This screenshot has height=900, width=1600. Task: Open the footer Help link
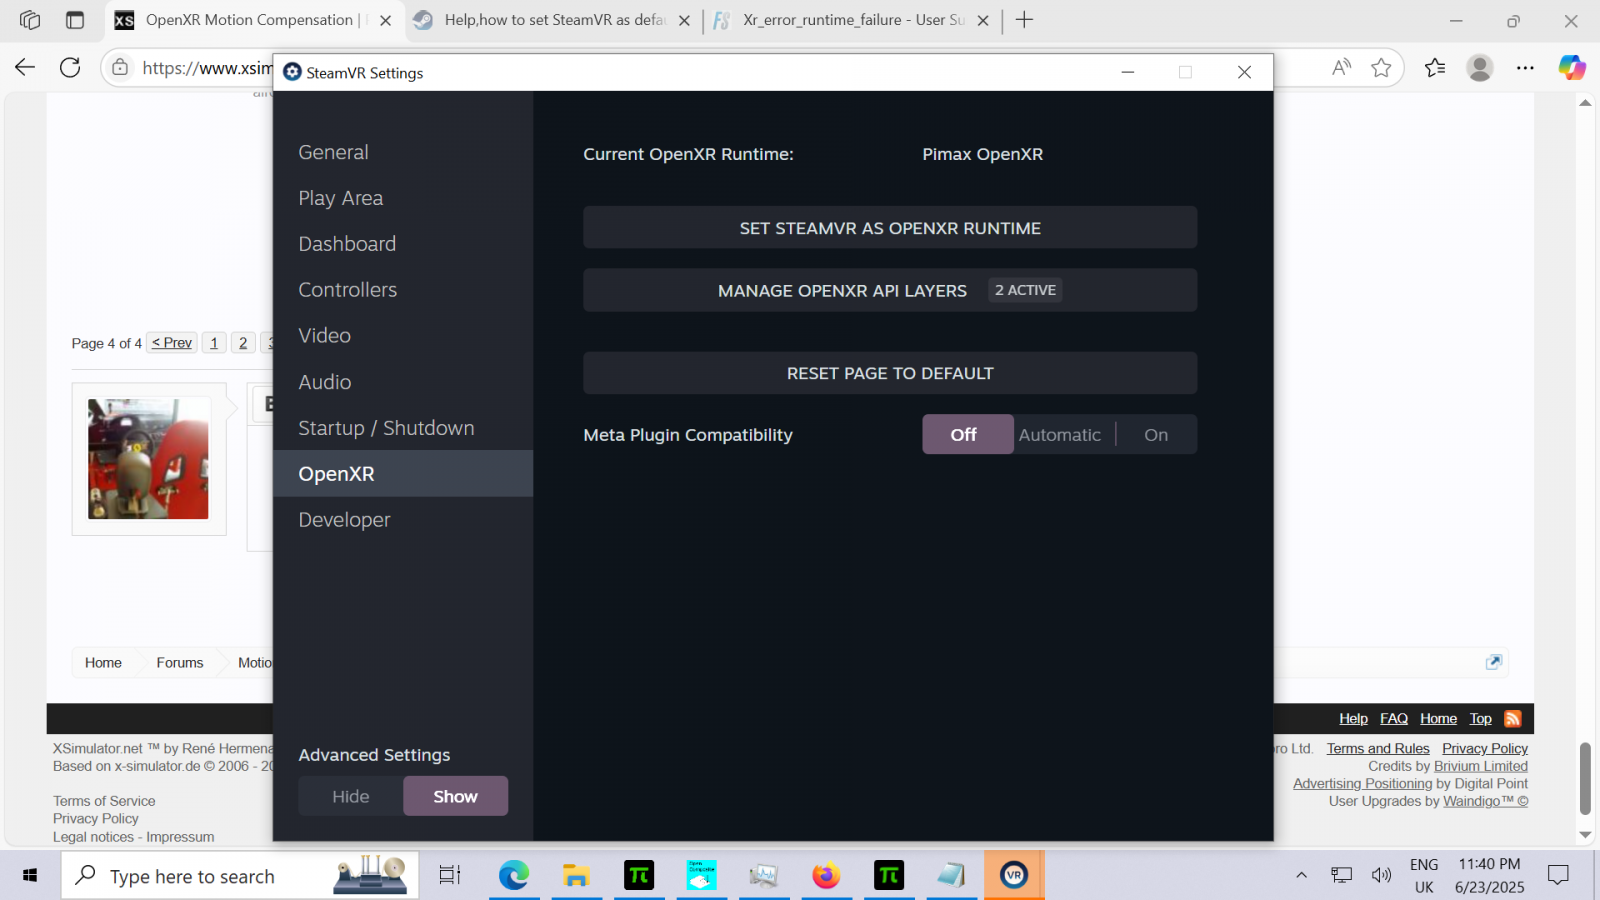tap(1353, 719)
